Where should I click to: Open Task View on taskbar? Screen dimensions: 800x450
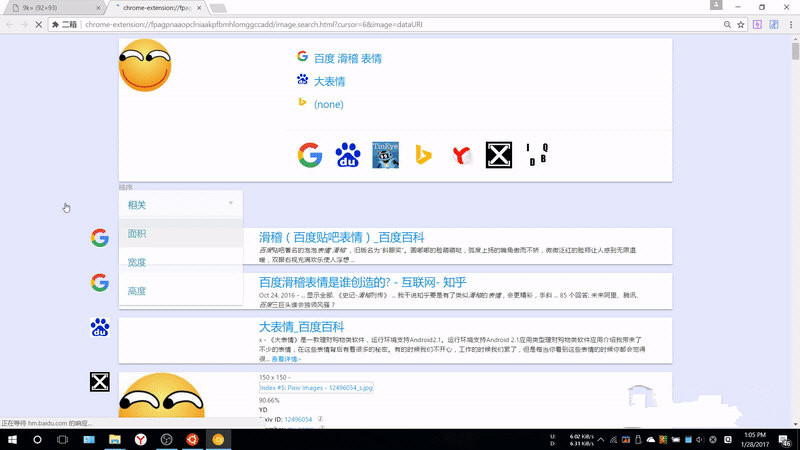62,439
